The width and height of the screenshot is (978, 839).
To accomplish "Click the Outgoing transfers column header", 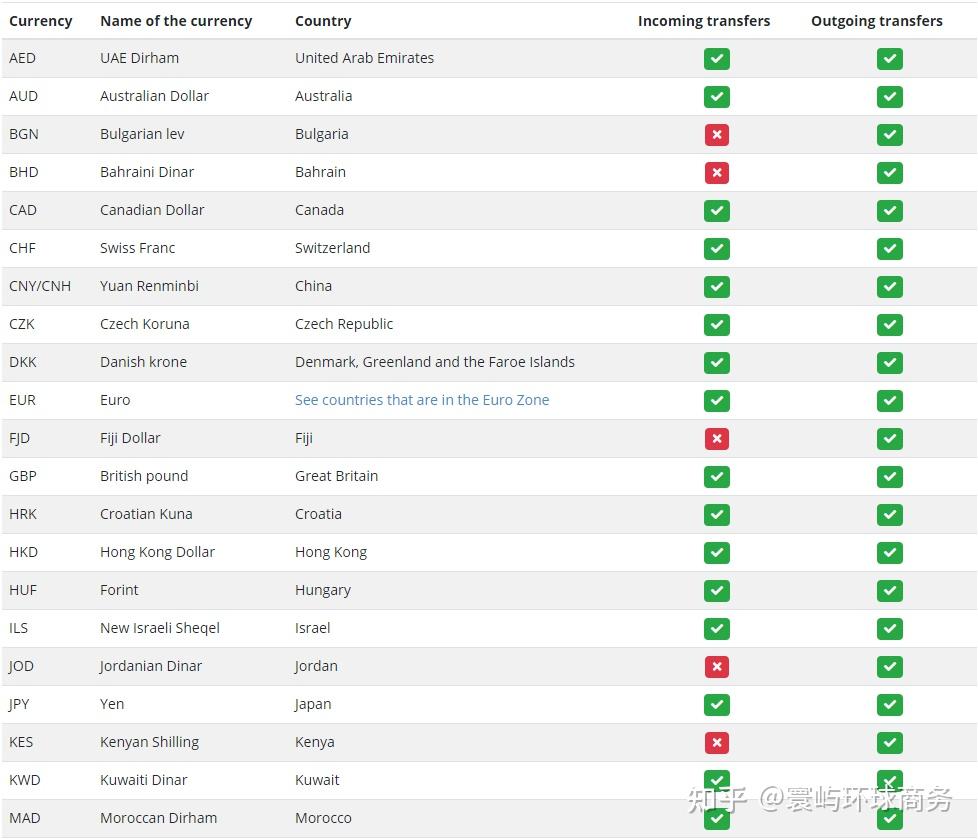I will point(876,21).
